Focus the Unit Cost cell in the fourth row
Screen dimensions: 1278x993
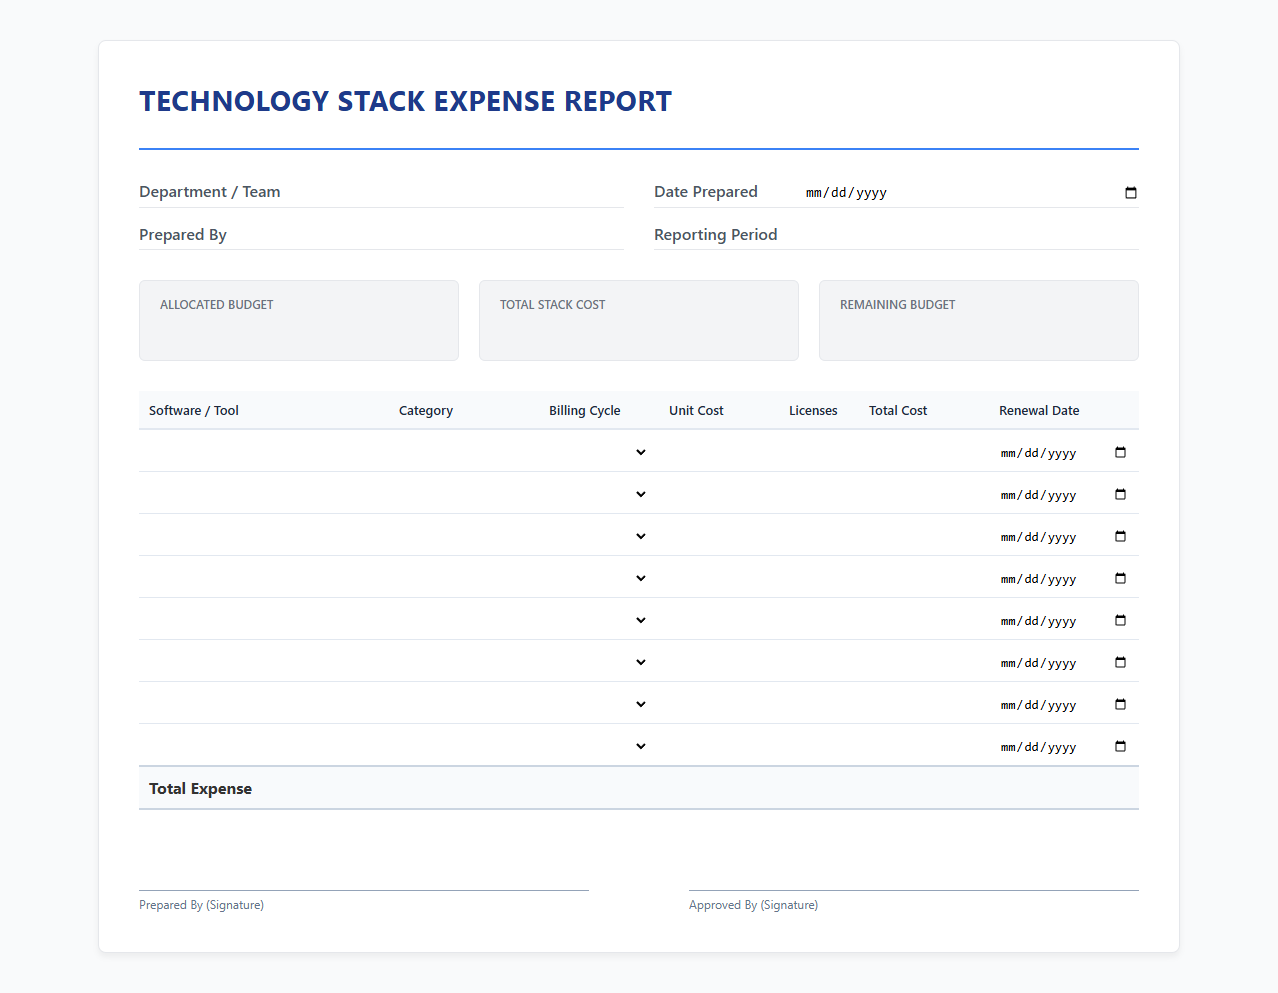719,578
